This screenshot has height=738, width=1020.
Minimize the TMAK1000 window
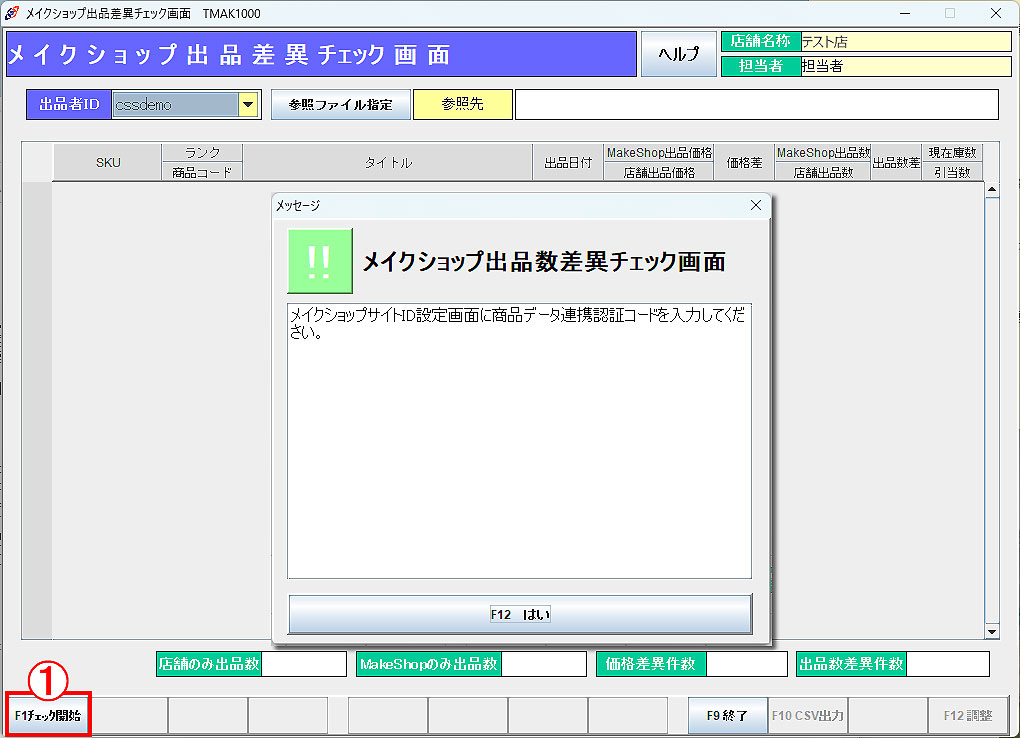[904, 13]
